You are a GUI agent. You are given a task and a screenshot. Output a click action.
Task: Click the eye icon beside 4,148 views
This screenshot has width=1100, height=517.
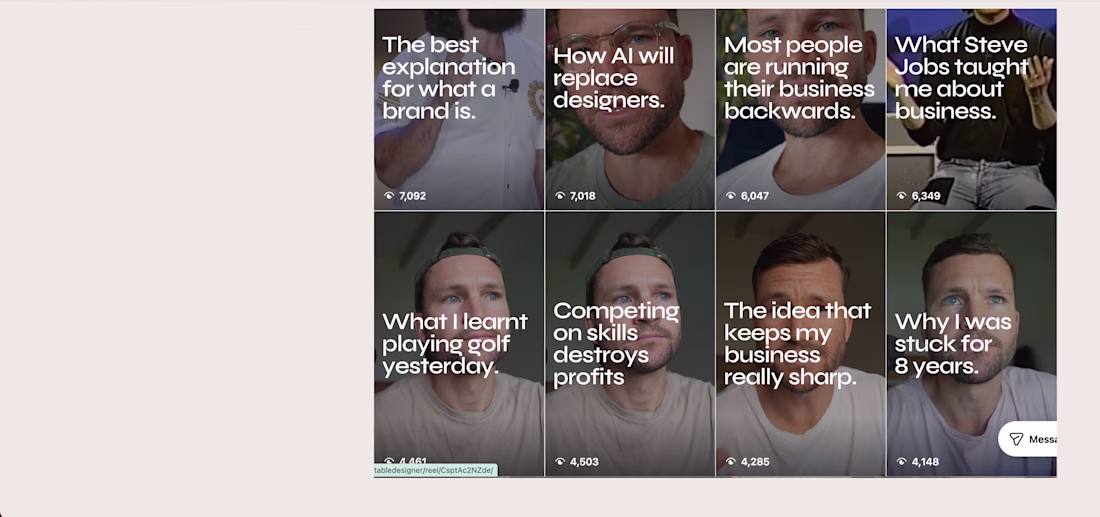[902, 462]
